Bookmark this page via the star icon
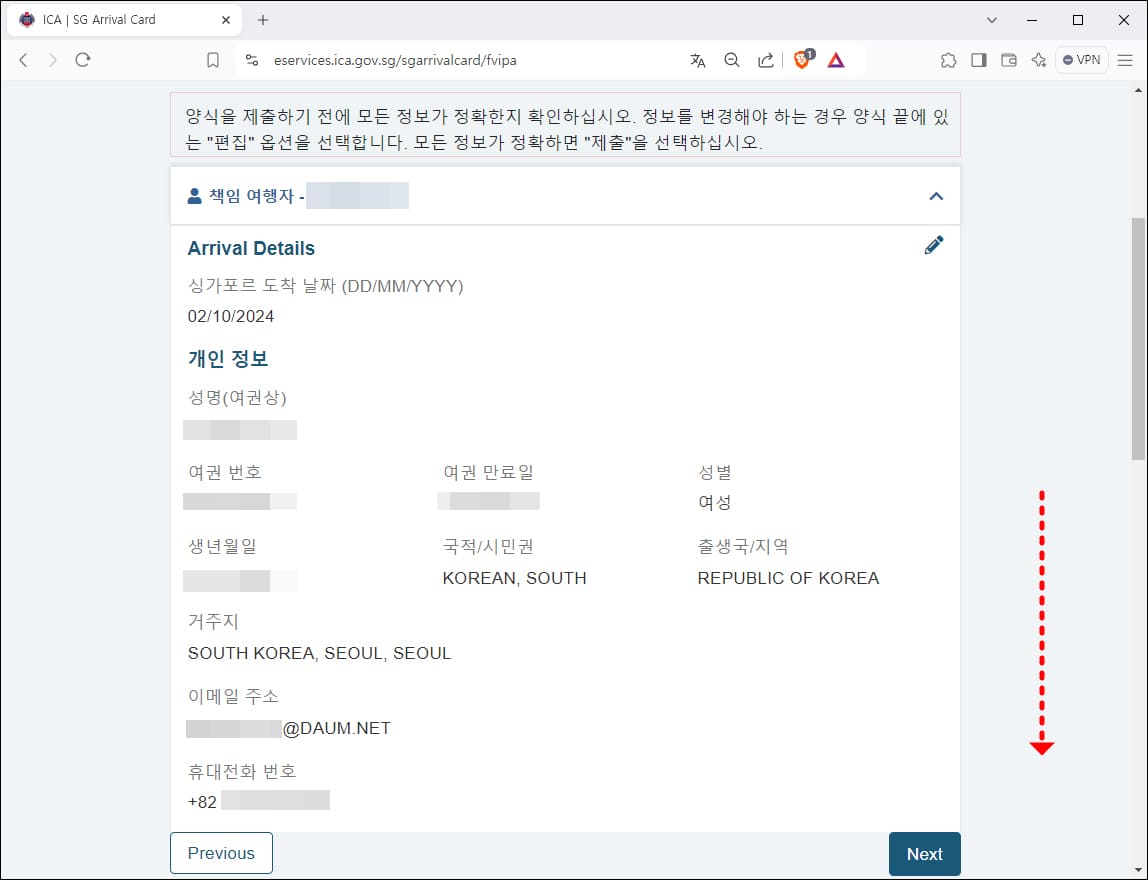The image size is (1148, 880). tap(212, 59)
